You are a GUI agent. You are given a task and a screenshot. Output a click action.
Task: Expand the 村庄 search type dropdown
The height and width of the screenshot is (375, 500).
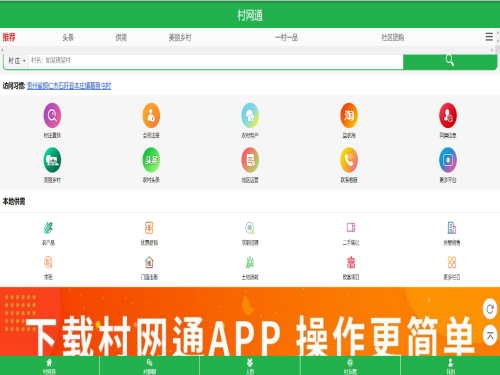[x=17, y=61]
